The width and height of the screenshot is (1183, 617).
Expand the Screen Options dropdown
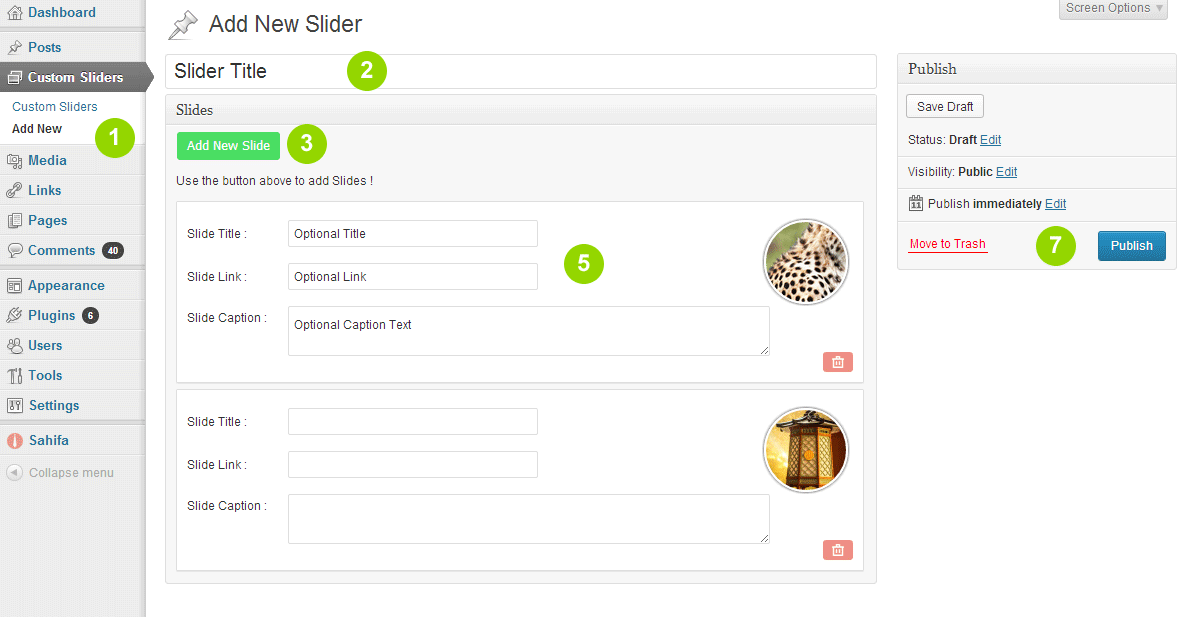coord(1113,8)
